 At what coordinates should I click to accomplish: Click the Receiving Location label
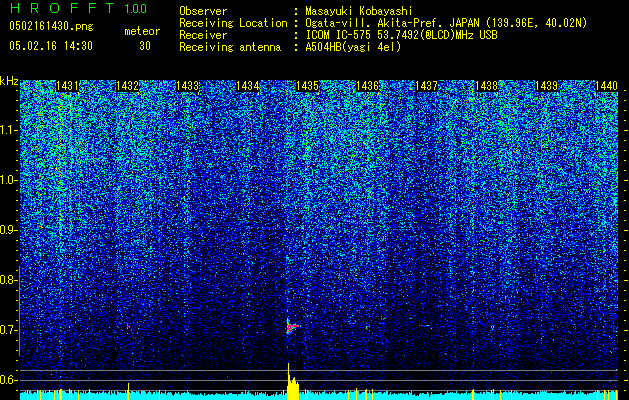pos(233,23)
